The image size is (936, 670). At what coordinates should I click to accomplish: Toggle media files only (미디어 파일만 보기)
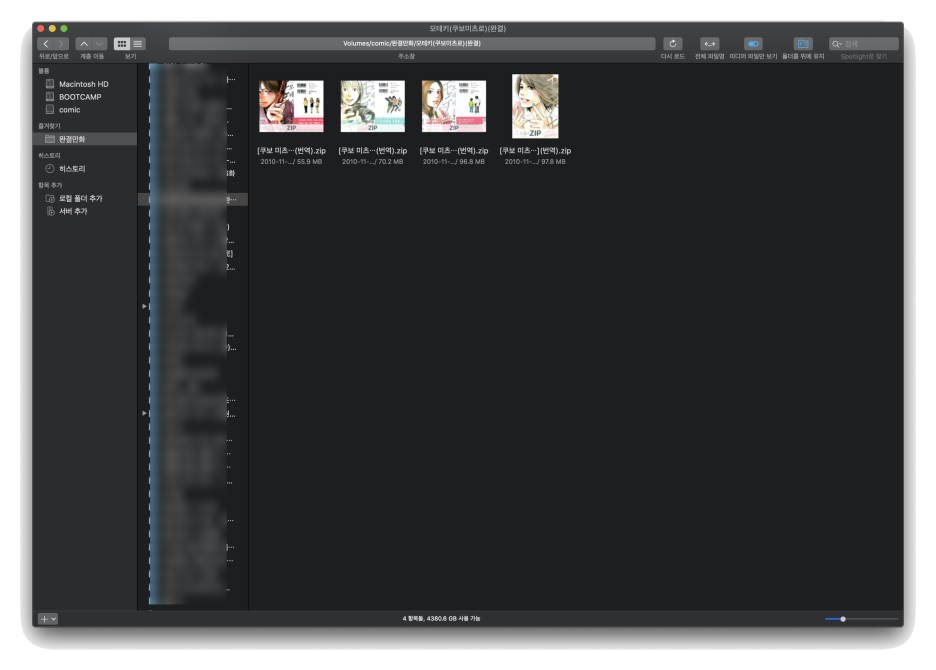coord(751,43)
